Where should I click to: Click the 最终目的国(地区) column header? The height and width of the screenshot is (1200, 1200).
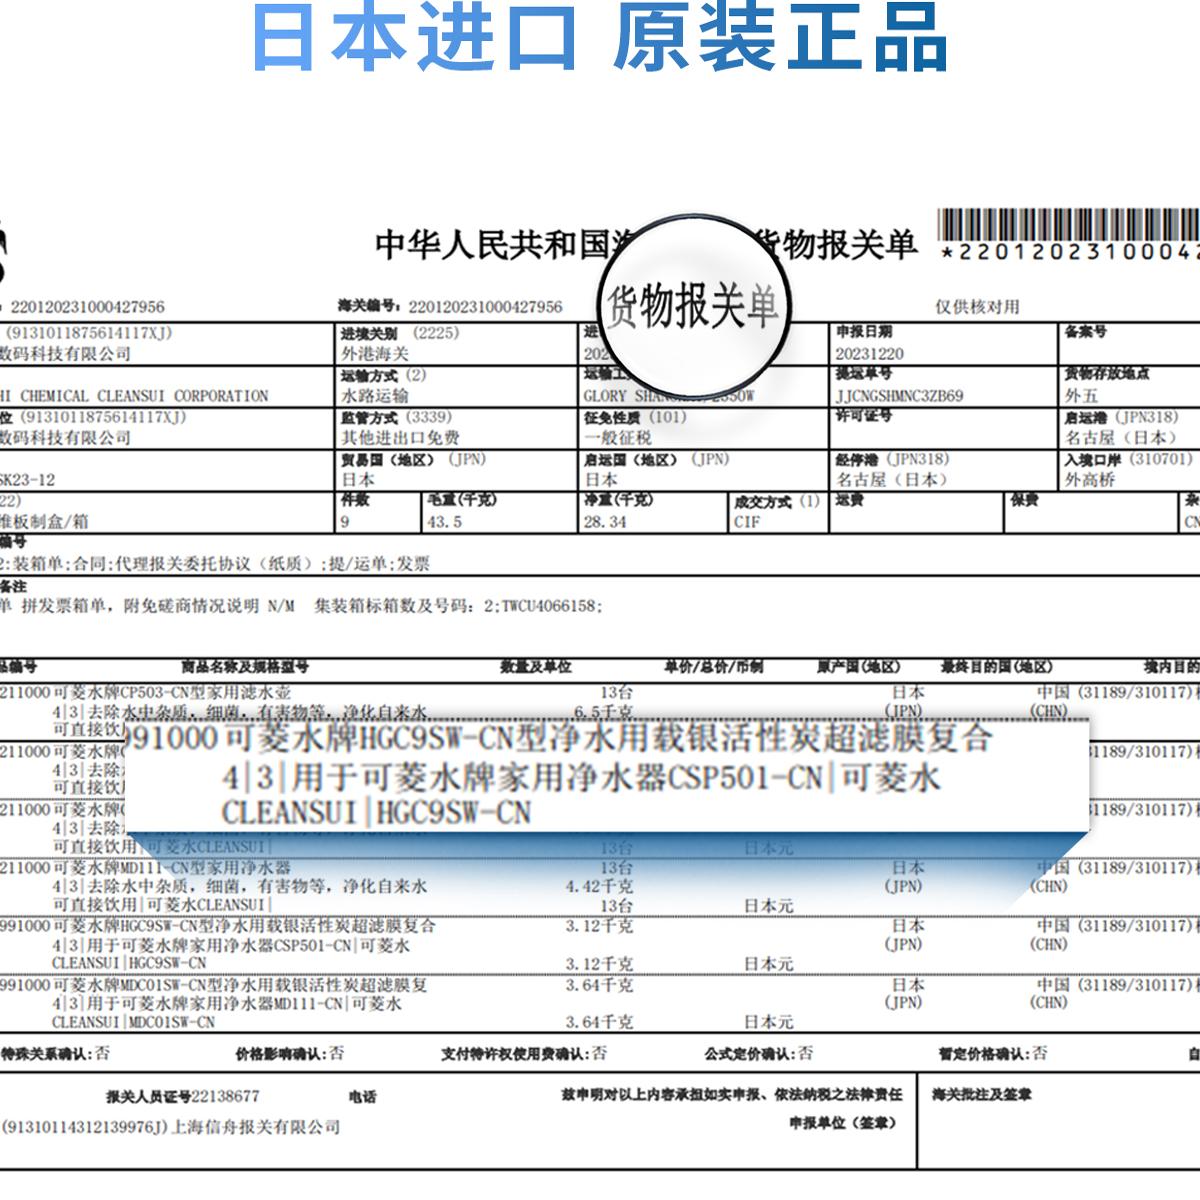pos(996,666)
